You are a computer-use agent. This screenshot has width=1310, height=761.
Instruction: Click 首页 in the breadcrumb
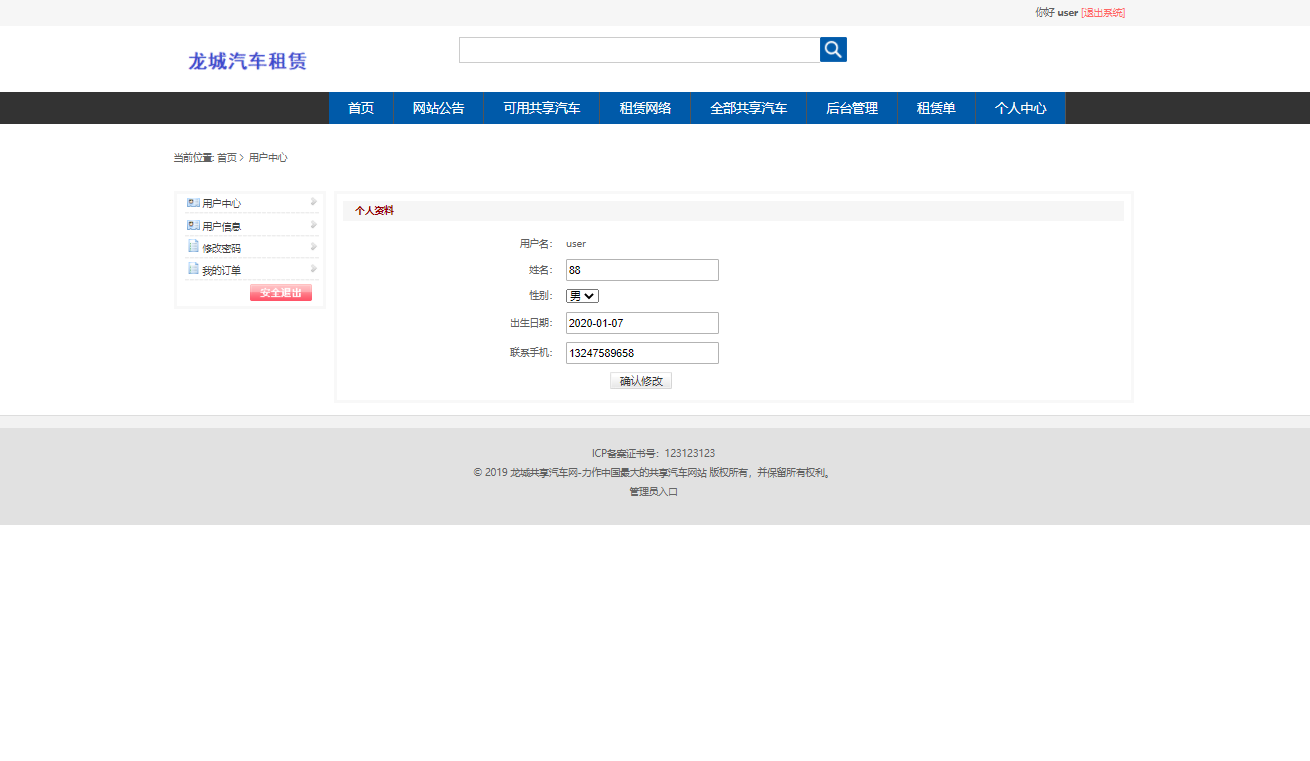coord(227,158)
